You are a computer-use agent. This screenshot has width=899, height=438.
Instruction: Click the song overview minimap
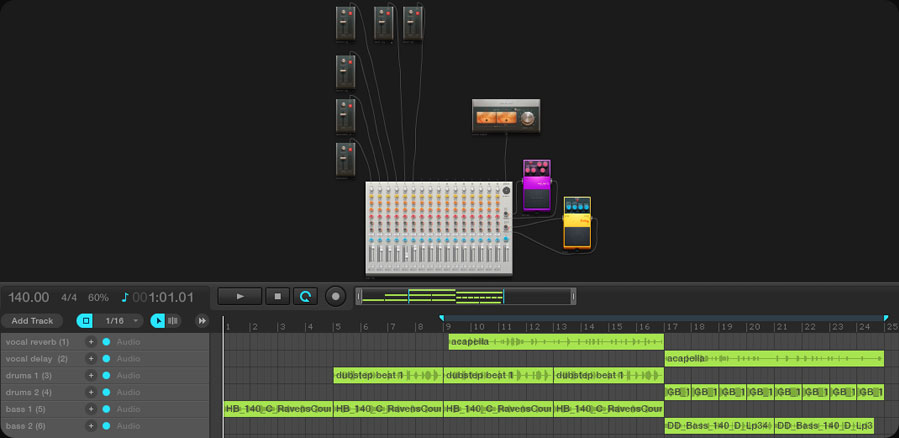point(466,296)
